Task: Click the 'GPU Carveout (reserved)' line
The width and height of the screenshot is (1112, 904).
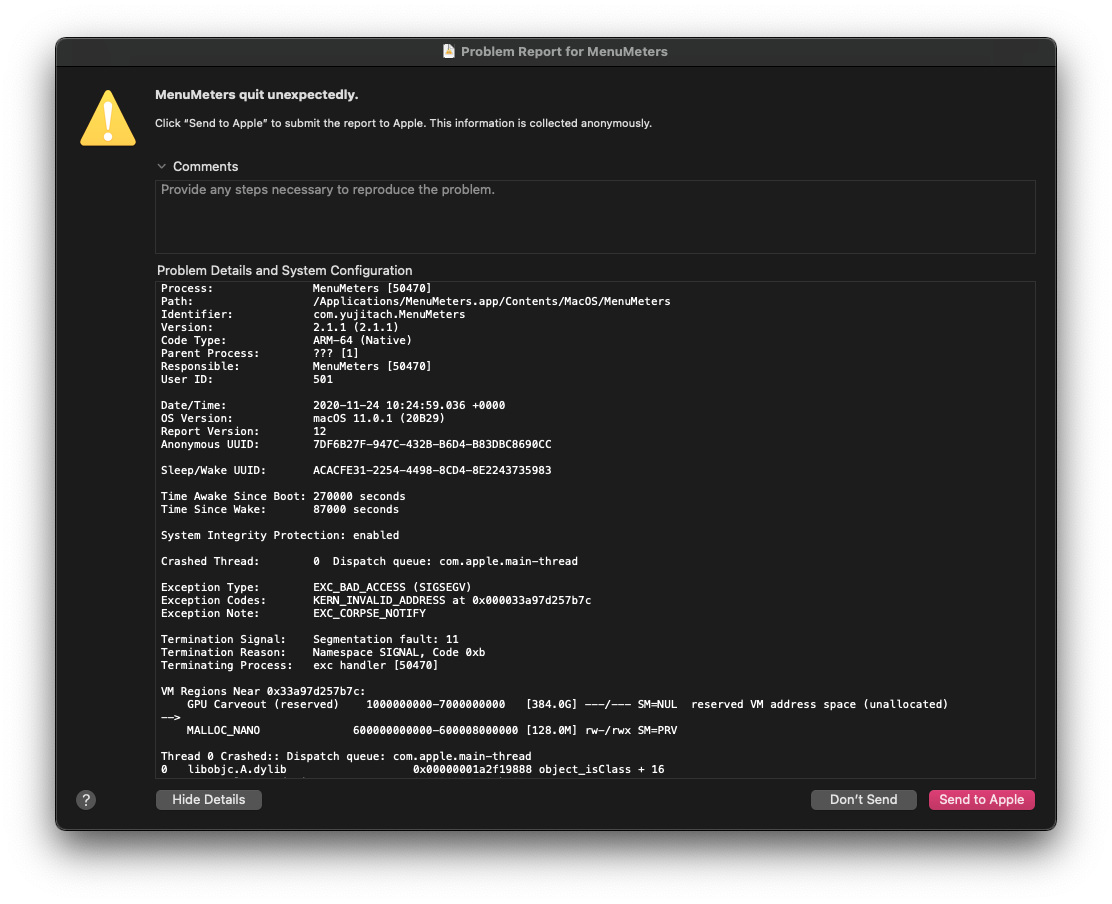Action: [567, 704]
